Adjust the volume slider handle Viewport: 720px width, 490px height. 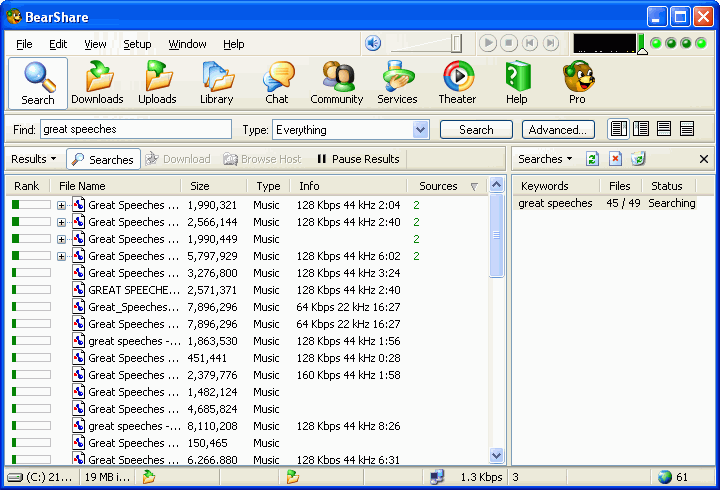pos(456,44)
